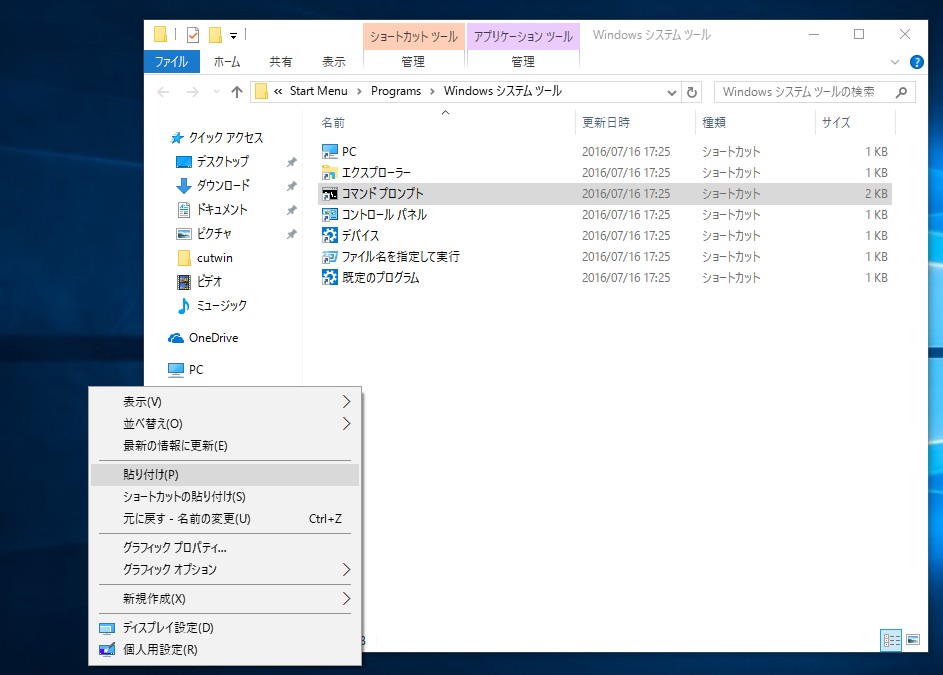
Task: Select ディスプレイ設定(D) in context menu
Action: click(x=168, y=628)
